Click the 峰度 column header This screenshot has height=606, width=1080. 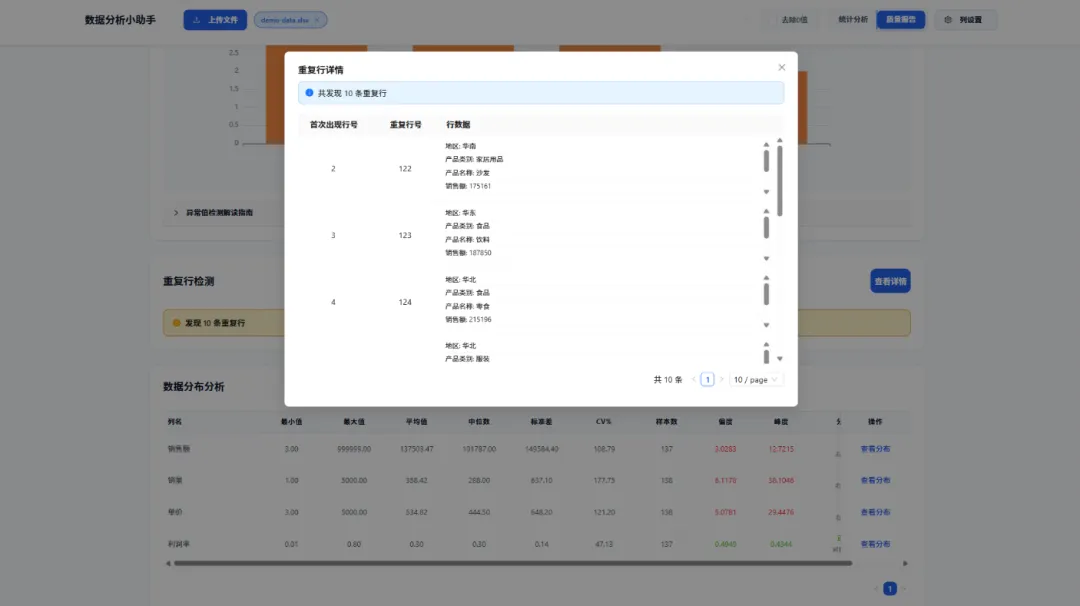(780, 421)
